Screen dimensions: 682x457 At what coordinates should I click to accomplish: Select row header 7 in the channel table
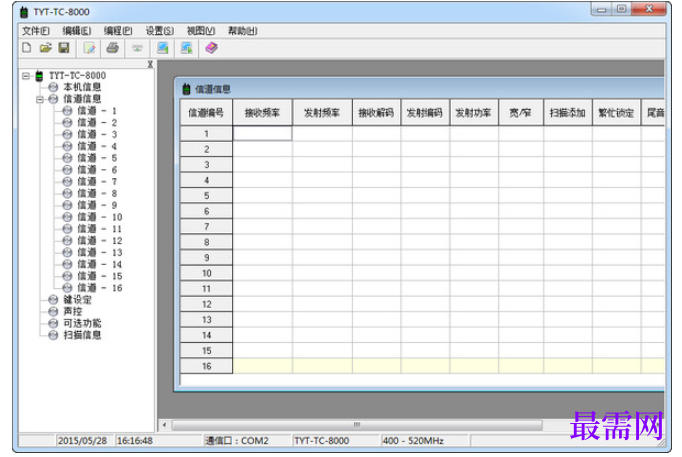point(206,227)
